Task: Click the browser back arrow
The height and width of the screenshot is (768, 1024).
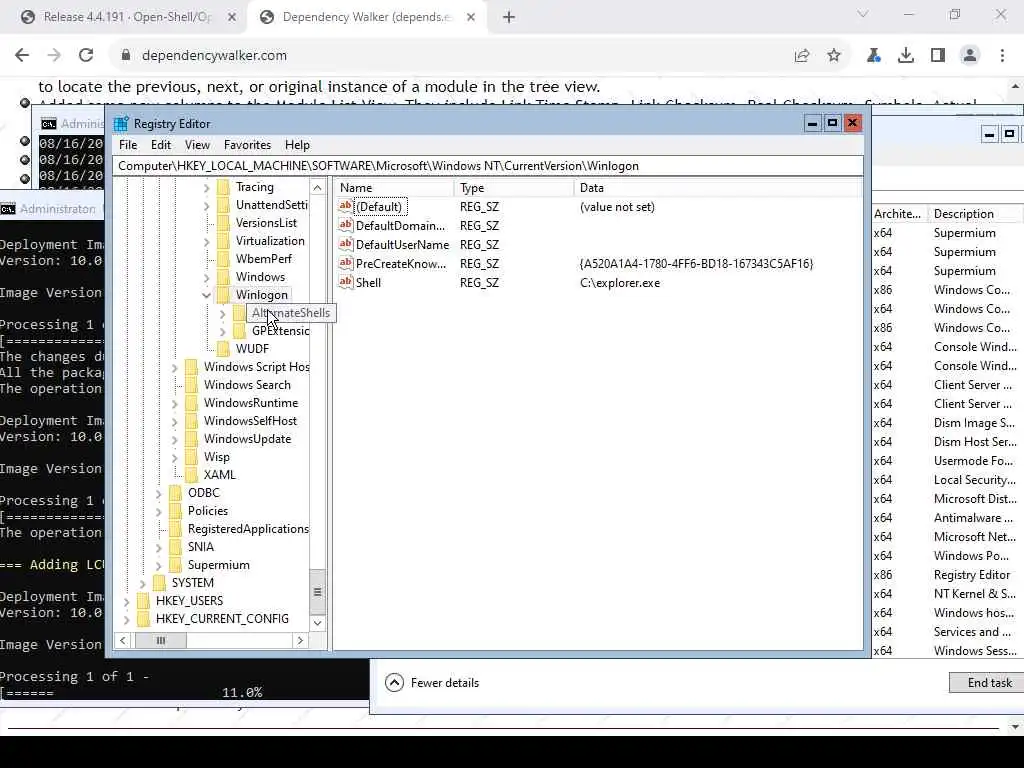Action: [x=22, y=56]
